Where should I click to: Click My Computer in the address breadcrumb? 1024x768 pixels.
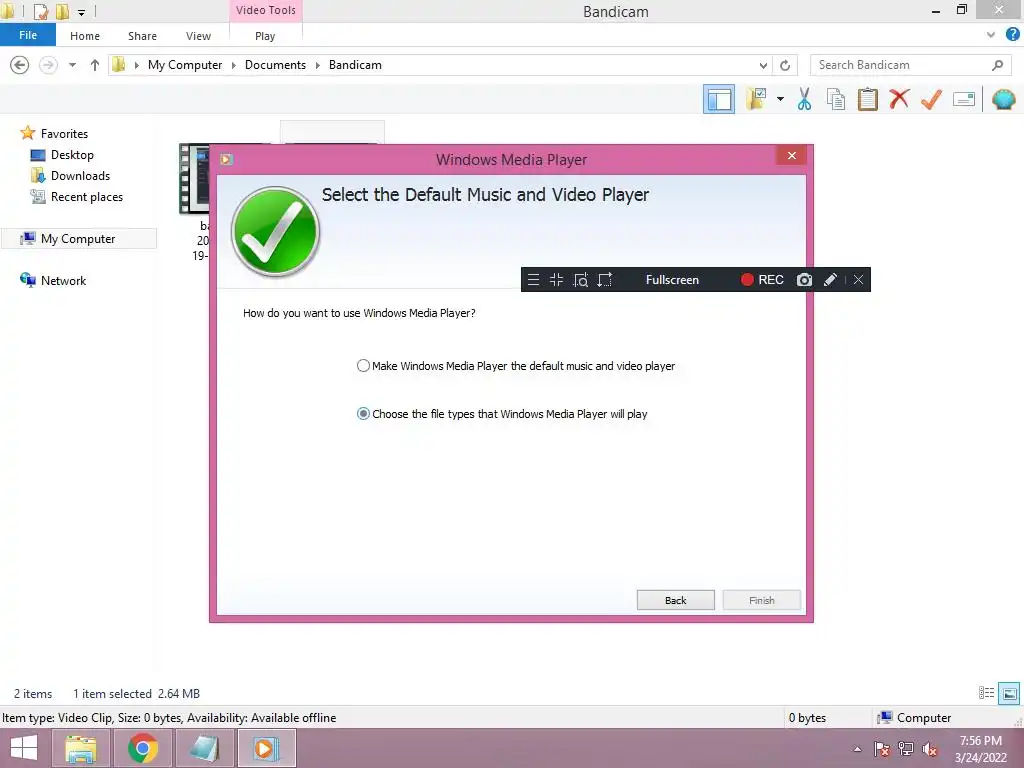tap(185, 65)
